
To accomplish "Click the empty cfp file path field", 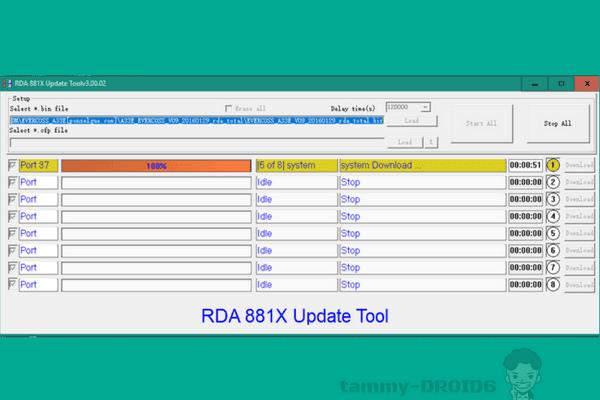I will [197, 142].
